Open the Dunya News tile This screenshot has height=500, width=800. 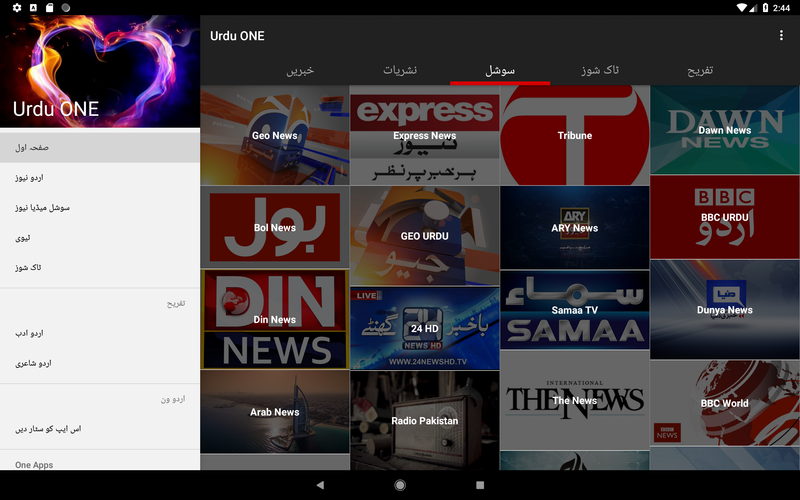(x=724, y=310)
